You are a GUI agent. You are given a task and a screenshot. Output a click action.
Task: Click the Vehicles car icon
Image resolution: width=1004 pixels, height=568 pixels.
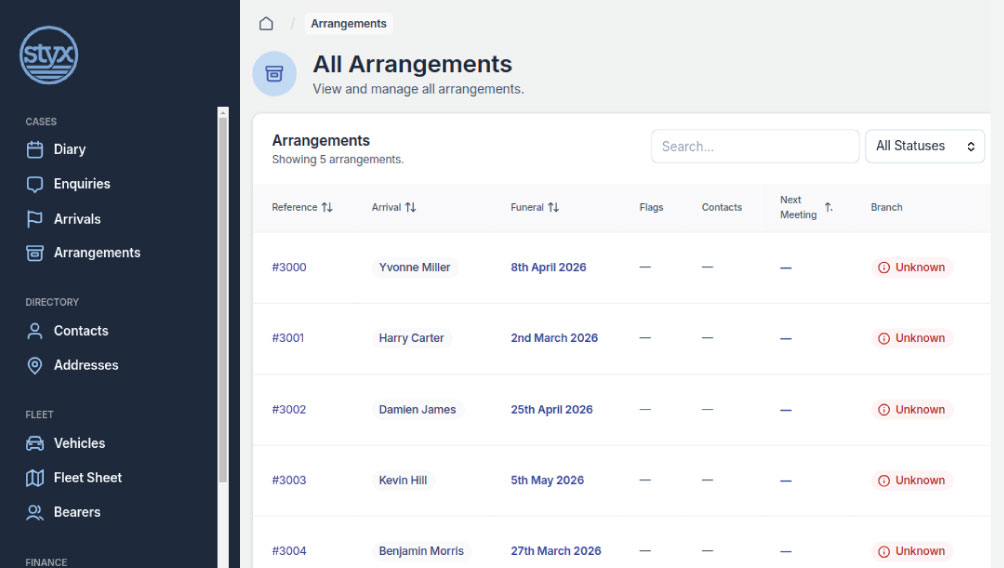[35, 444]
